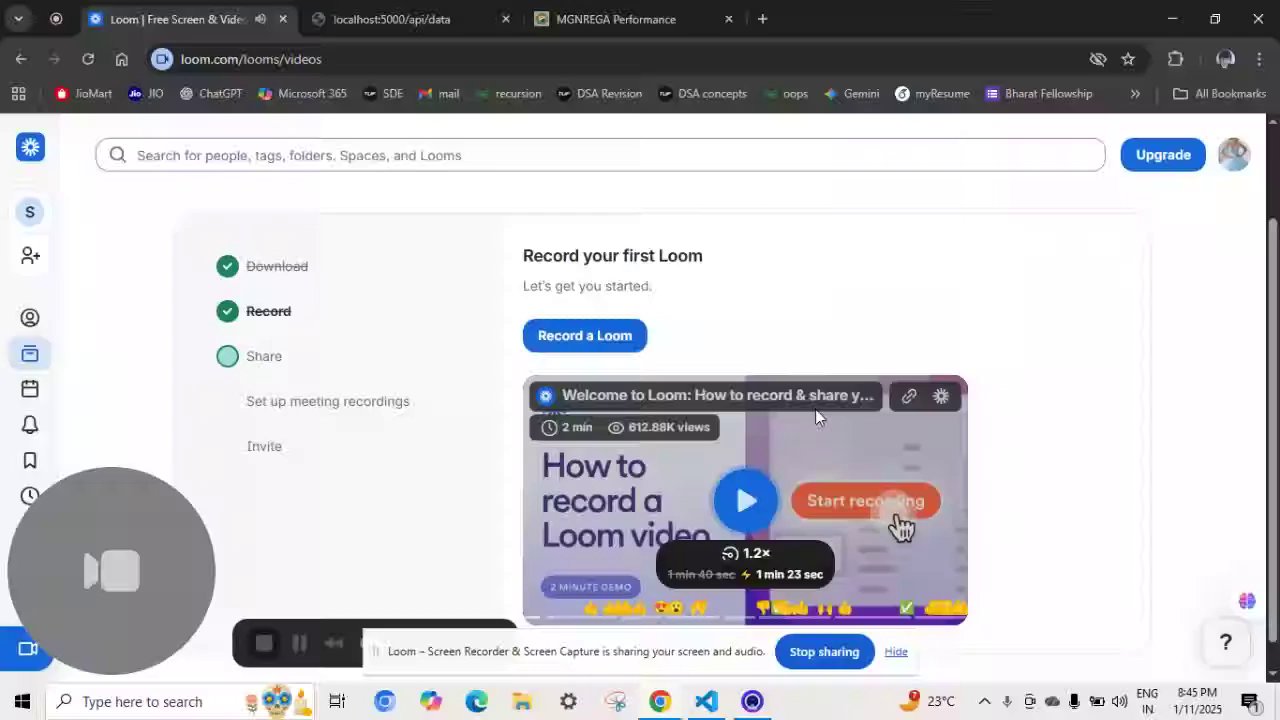Open the purple extension icon at right edge

pyautogui.click(x=1246, y=601)
